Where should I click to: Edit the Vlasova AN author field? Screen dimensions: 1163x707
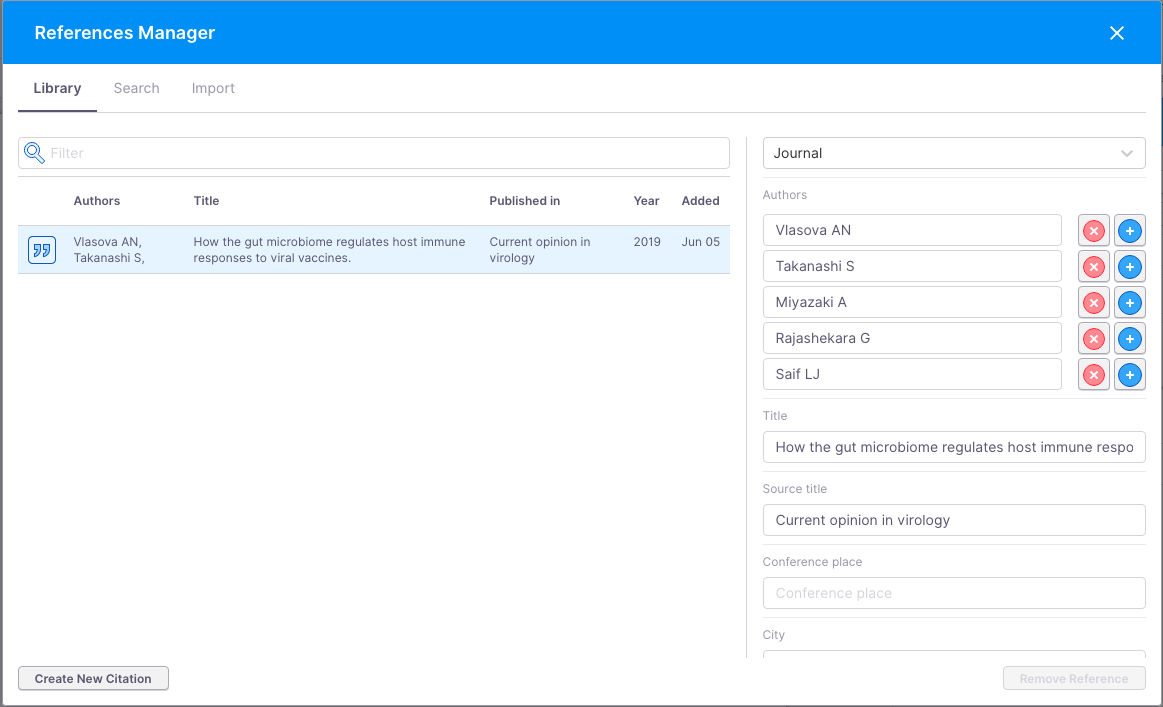tap(912, 230)
